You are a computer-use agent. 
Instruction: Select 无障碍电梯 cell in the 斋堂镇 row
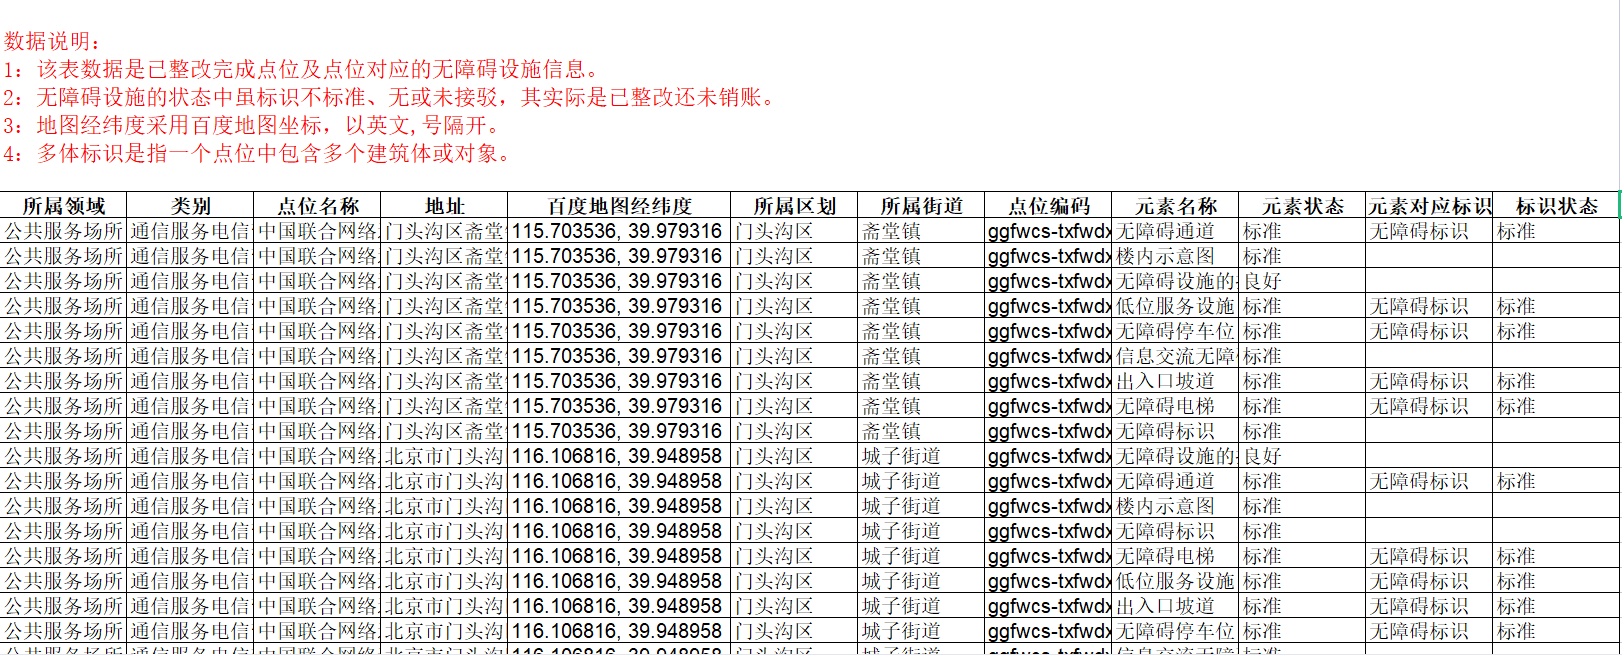click(1166, 406)
